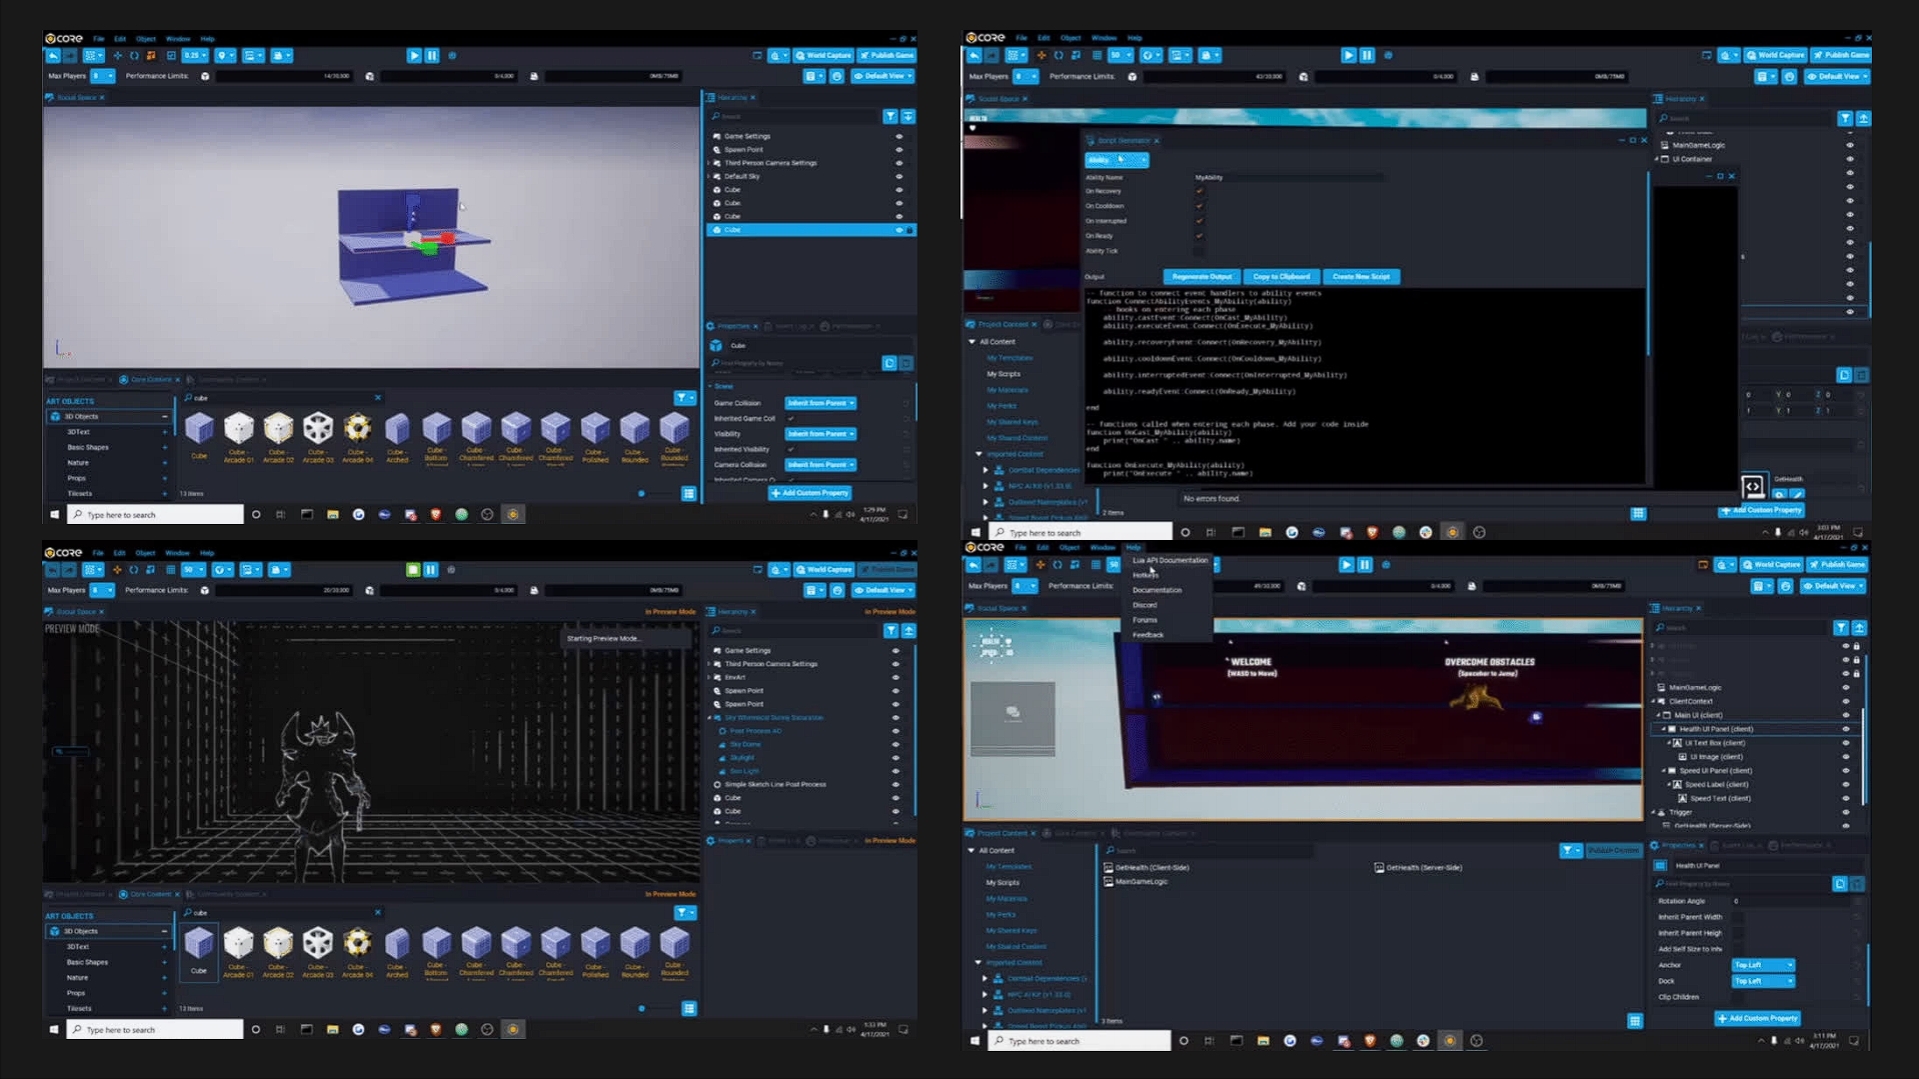The height and width of the screenshot is (1079, 1919).
Task: Enable the Ability Tick checkbox
Action: (x=1200, y=251)
